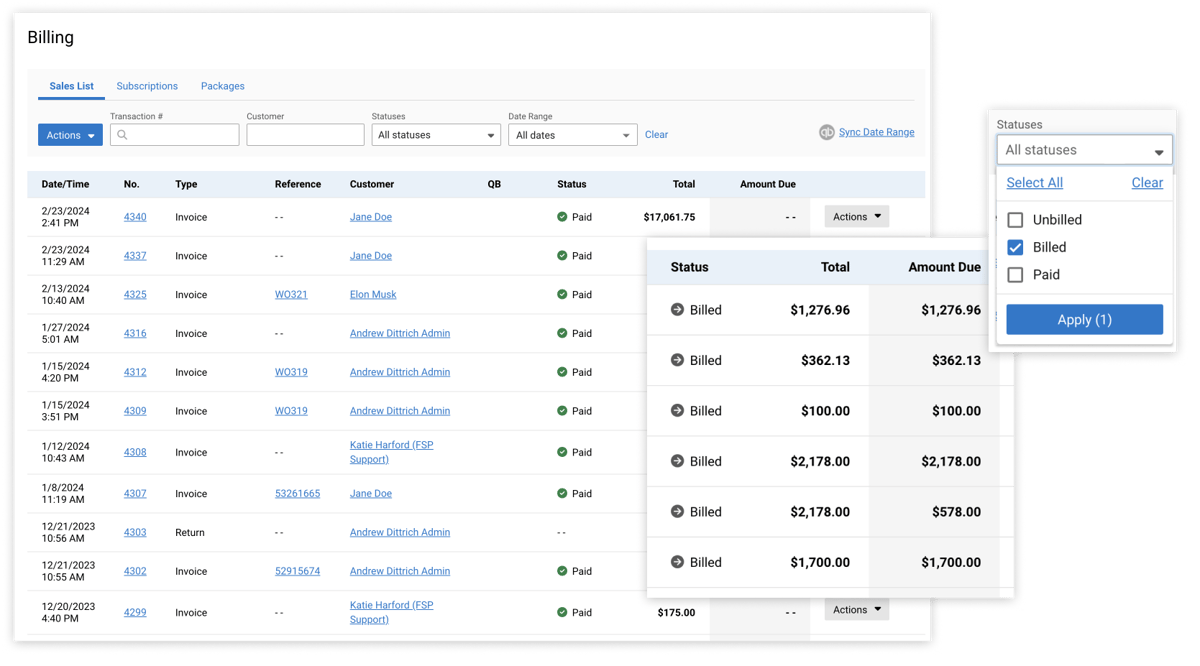Click the $2,178.00 total with $578.00 due
1200x666 pixels.
(820, 512)
